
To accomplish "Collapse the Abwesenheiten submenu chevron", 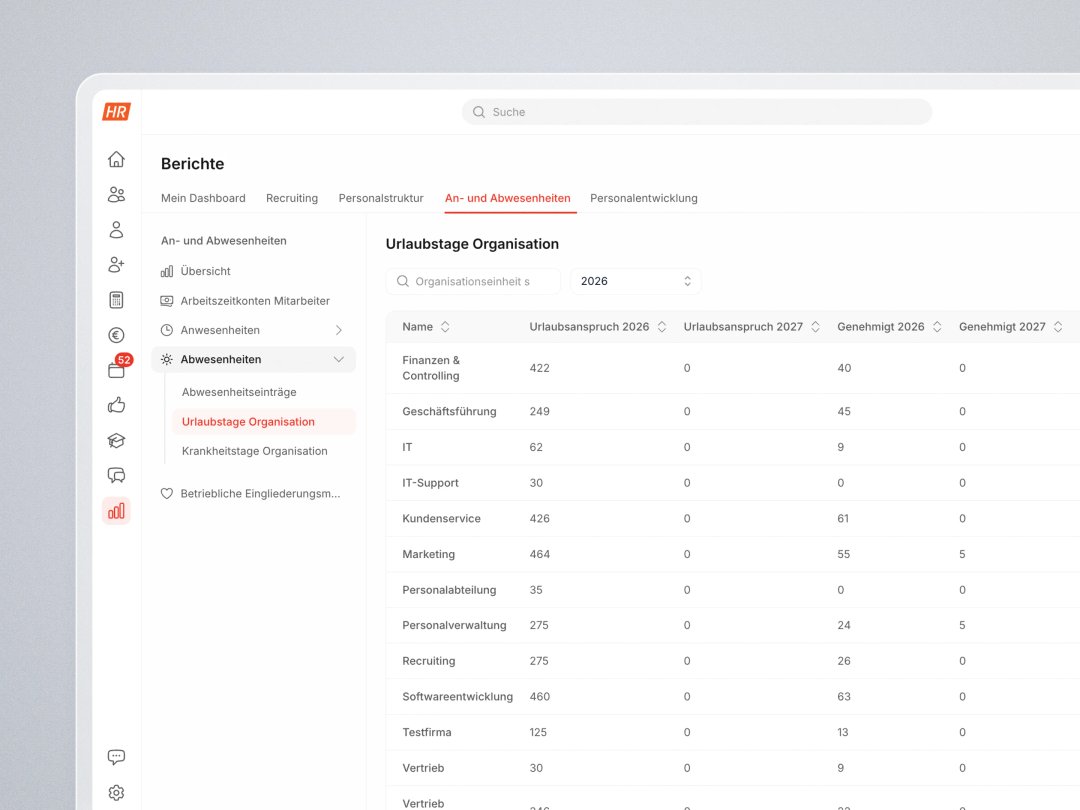I will (339, 360).
